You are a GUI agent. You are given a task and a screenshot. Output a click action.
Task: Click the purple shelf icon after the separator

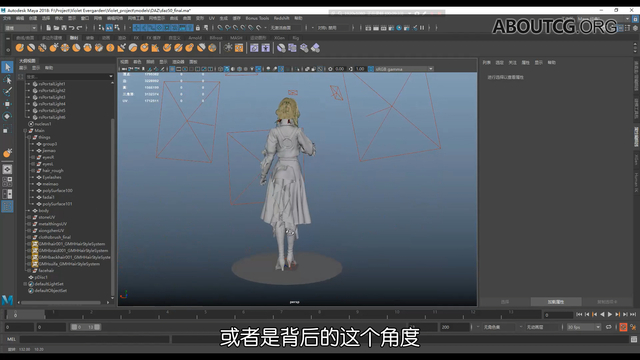click(x=254, y=48)
